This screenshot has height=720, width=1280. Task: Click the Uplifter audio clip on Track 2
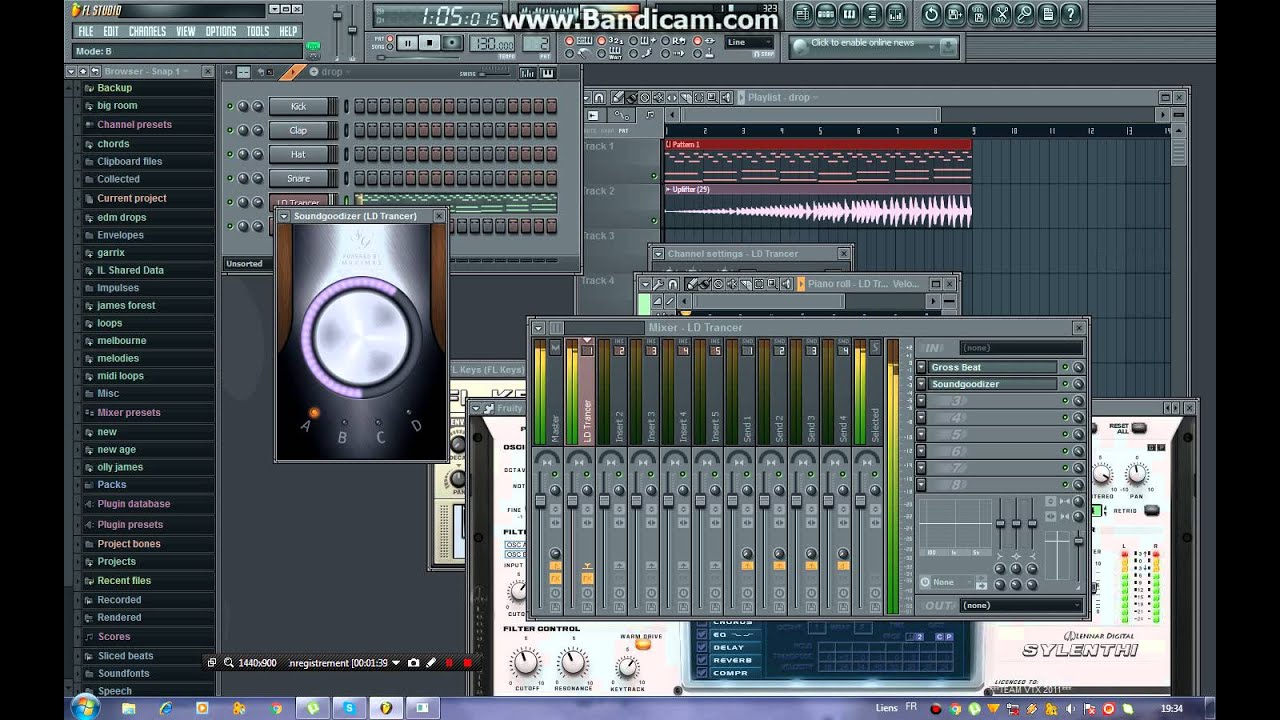(x=817, y=206)
